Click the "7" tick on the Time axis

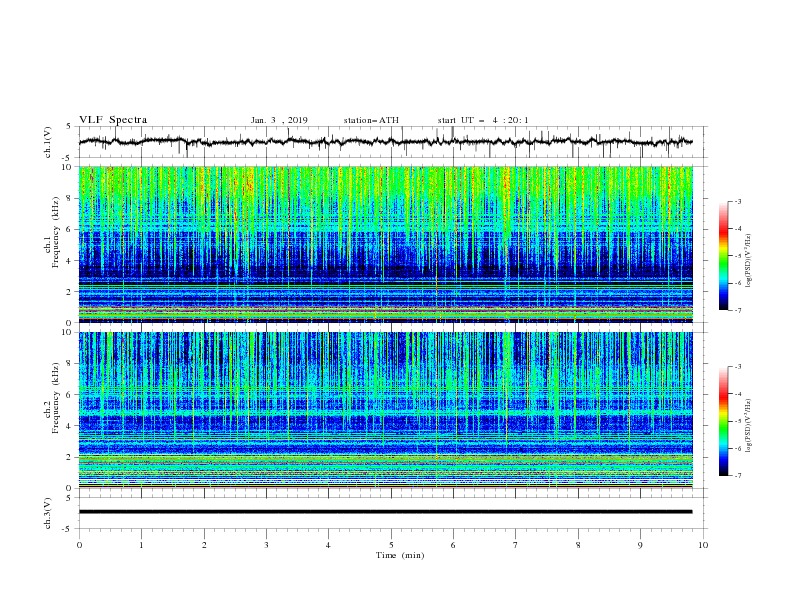[x=516, y=545]
